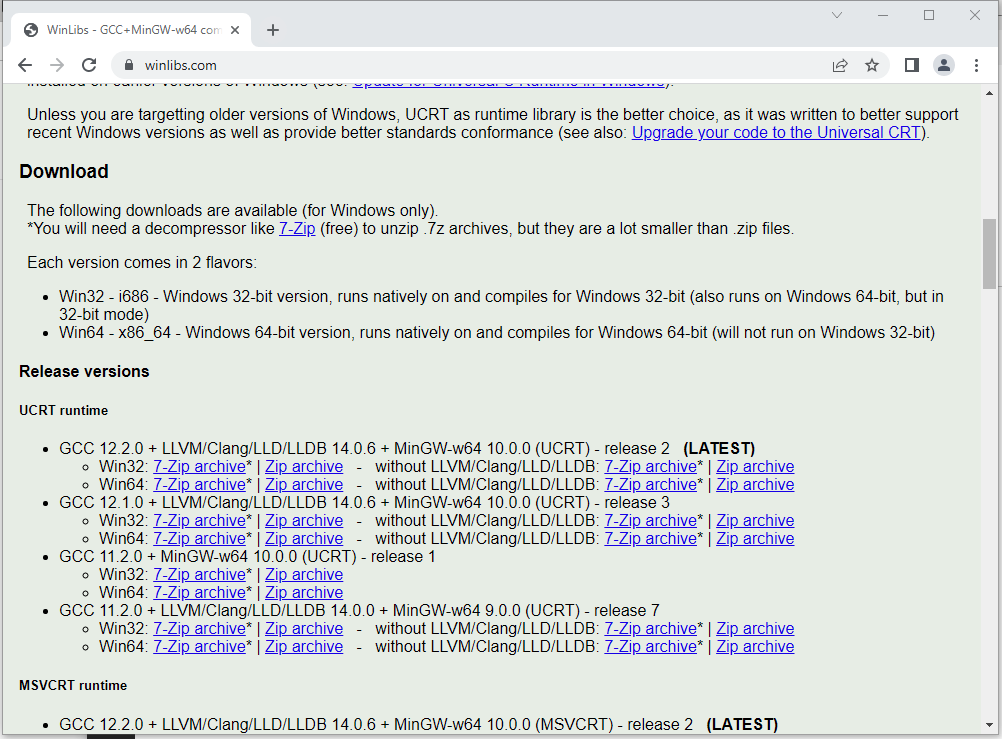The width and height of the screenshot is (1002, 739).
Task: Click the vertical page scrollbar thumb
Action: point(989,254)
